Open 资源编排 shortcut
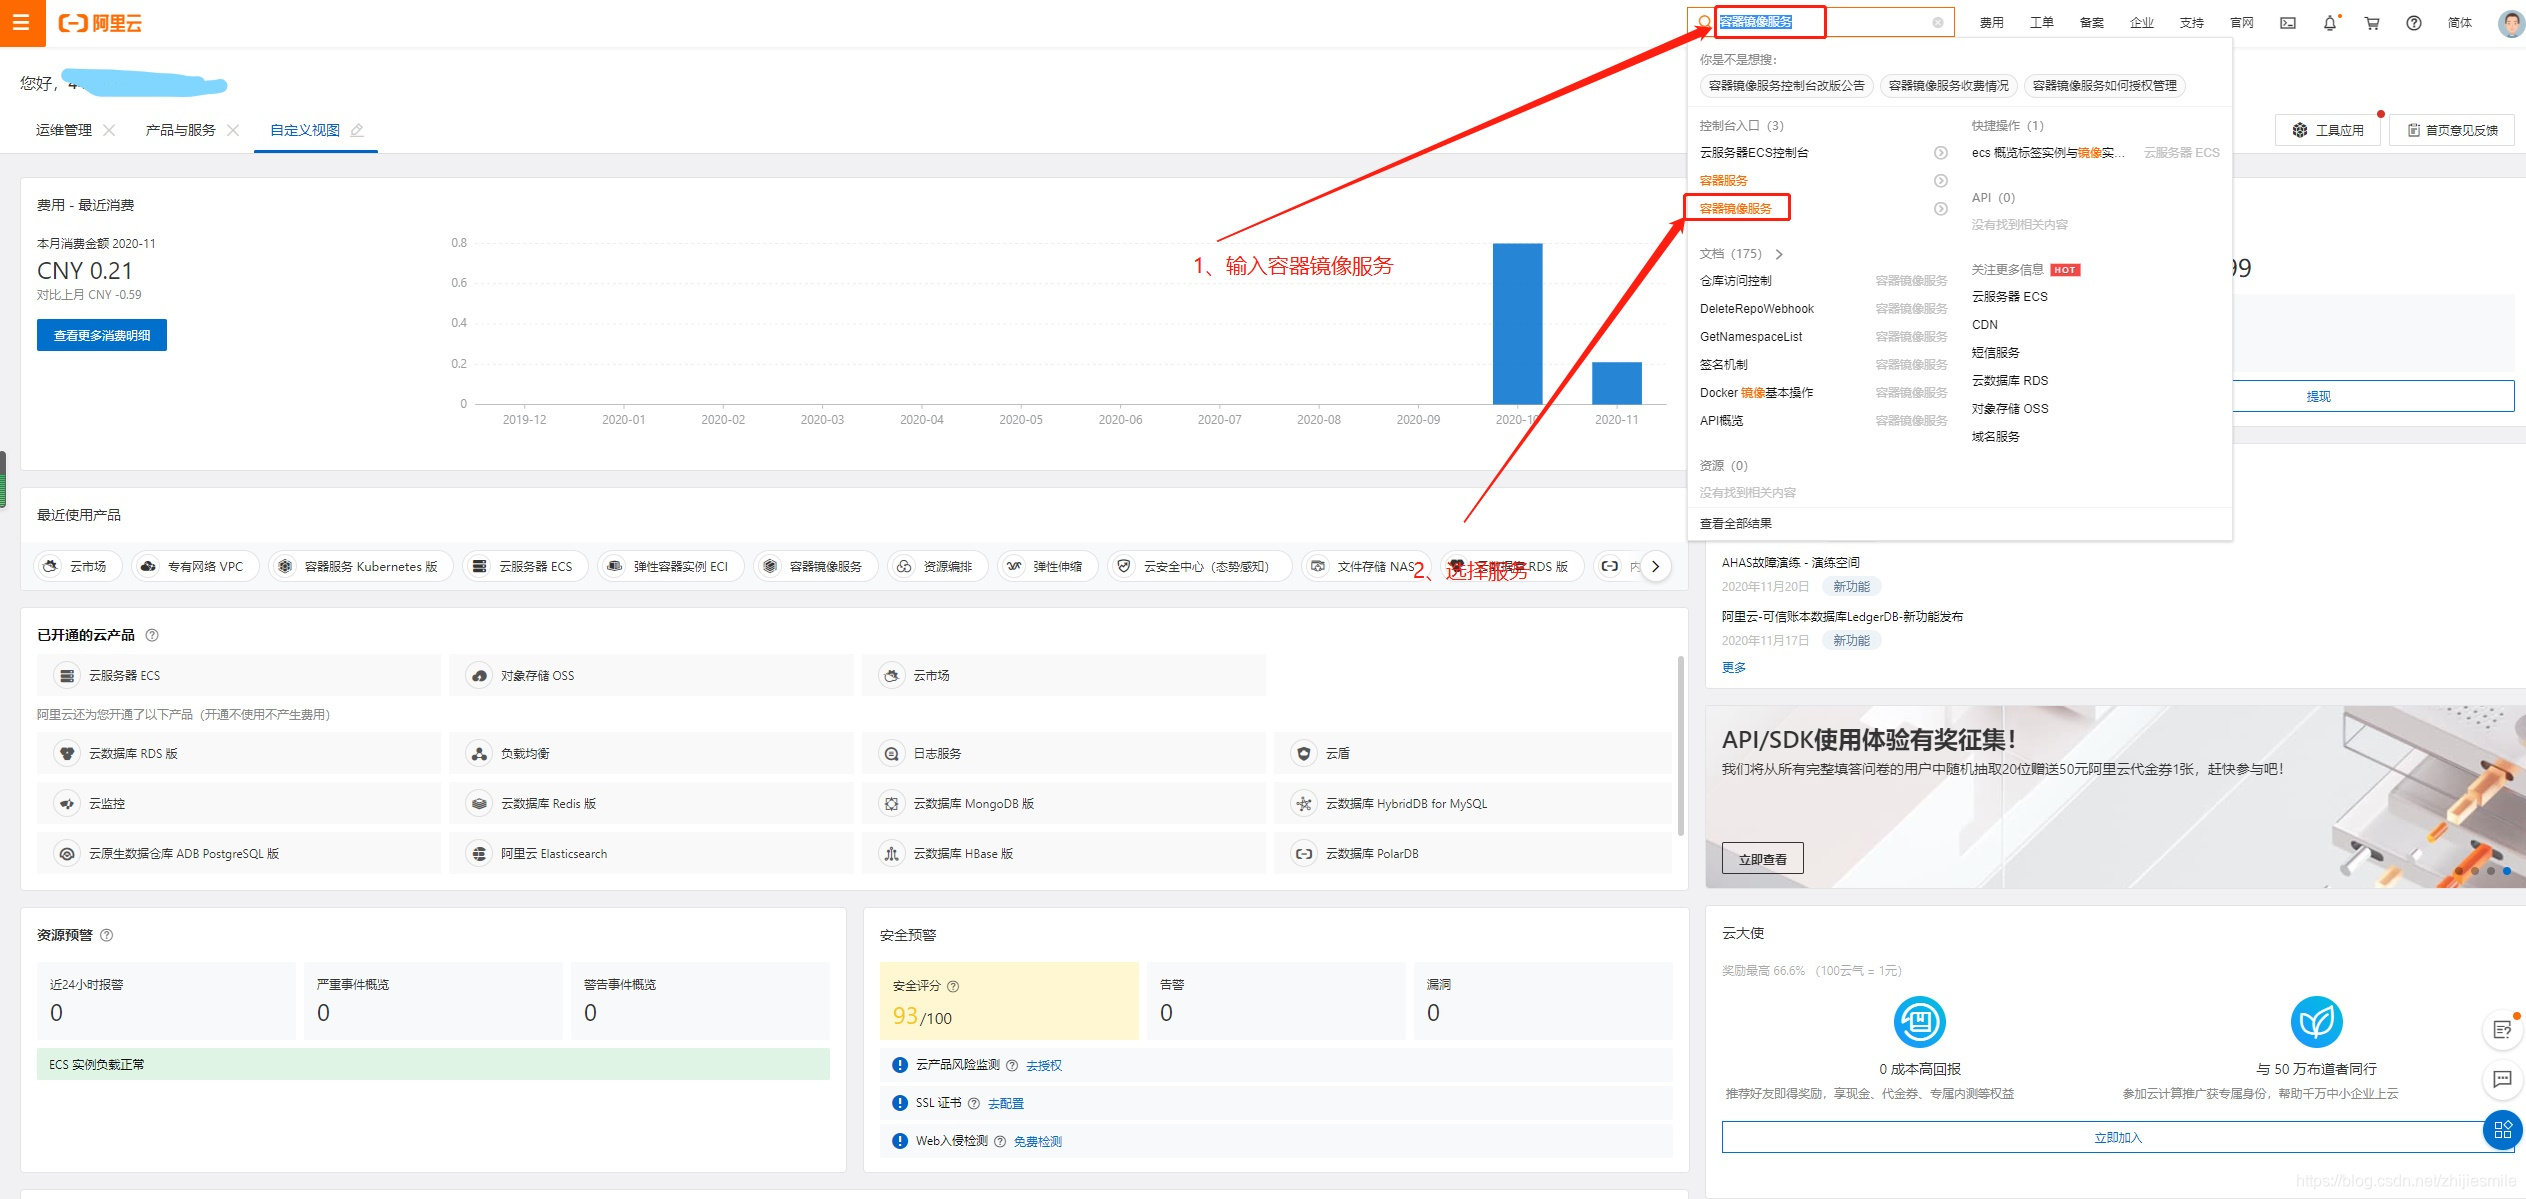The image size is (2526, 1199). 938,566
